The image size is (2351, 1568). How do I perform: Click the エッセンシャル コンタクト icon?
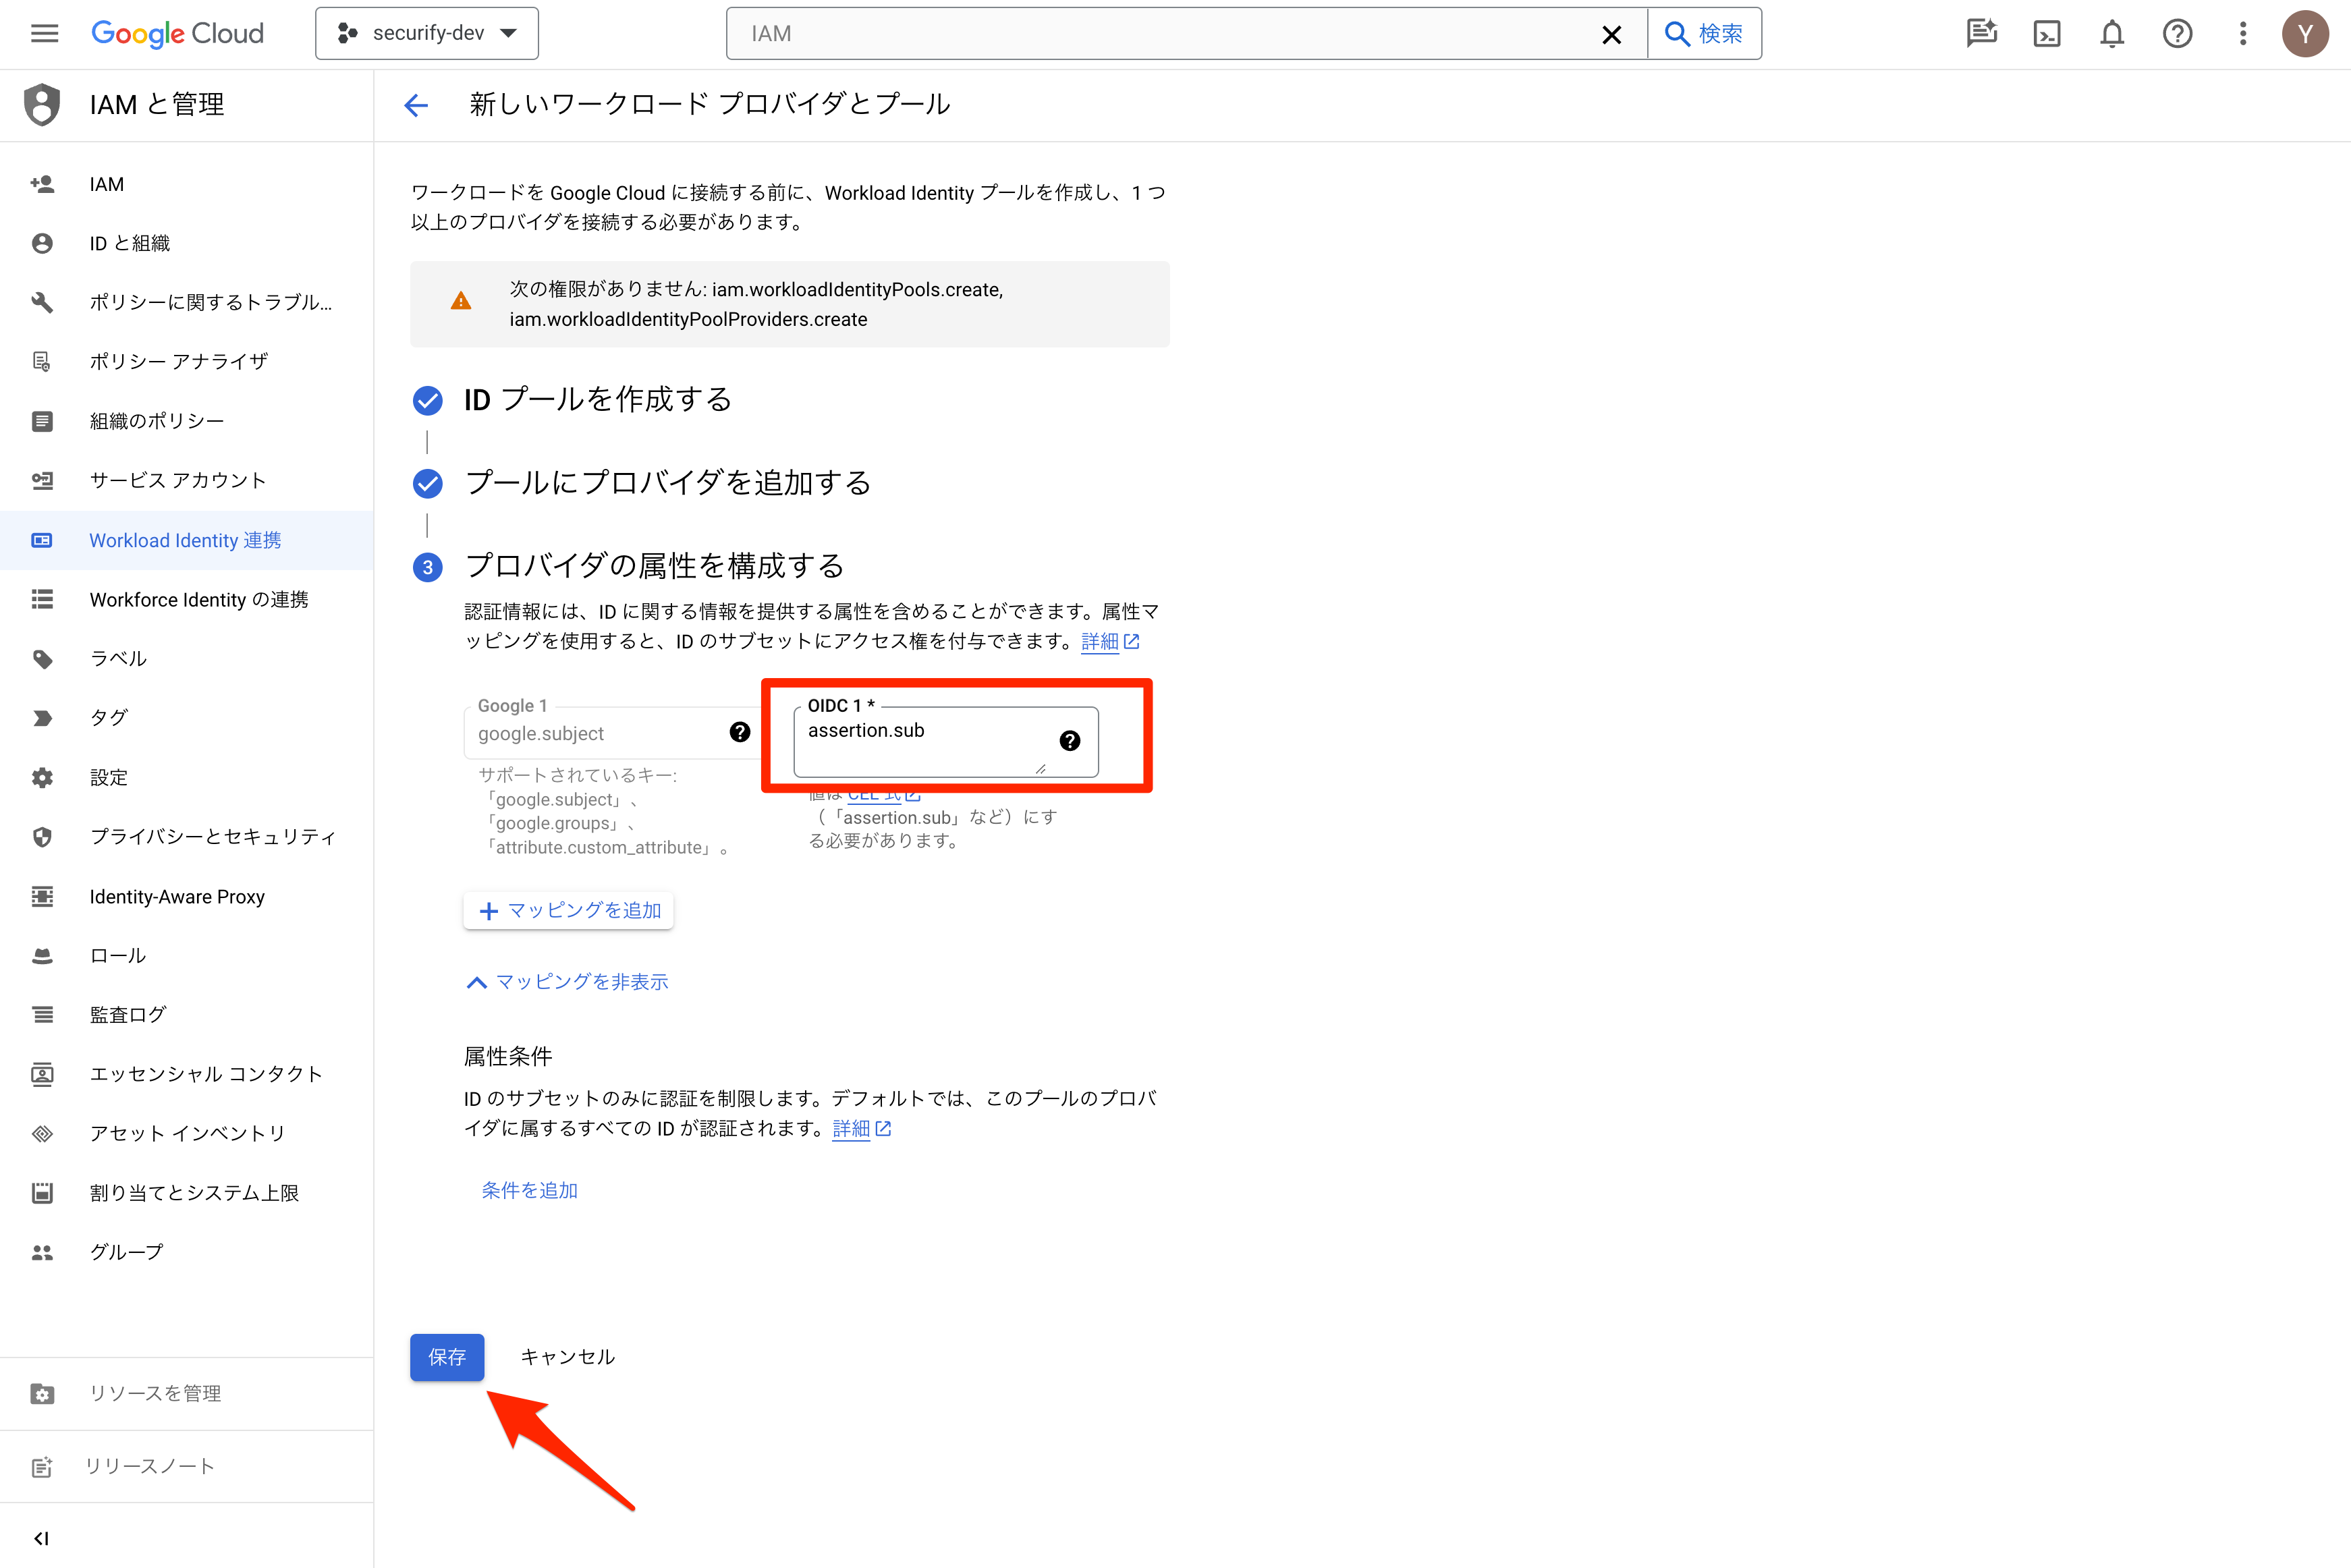point(42,1074)
